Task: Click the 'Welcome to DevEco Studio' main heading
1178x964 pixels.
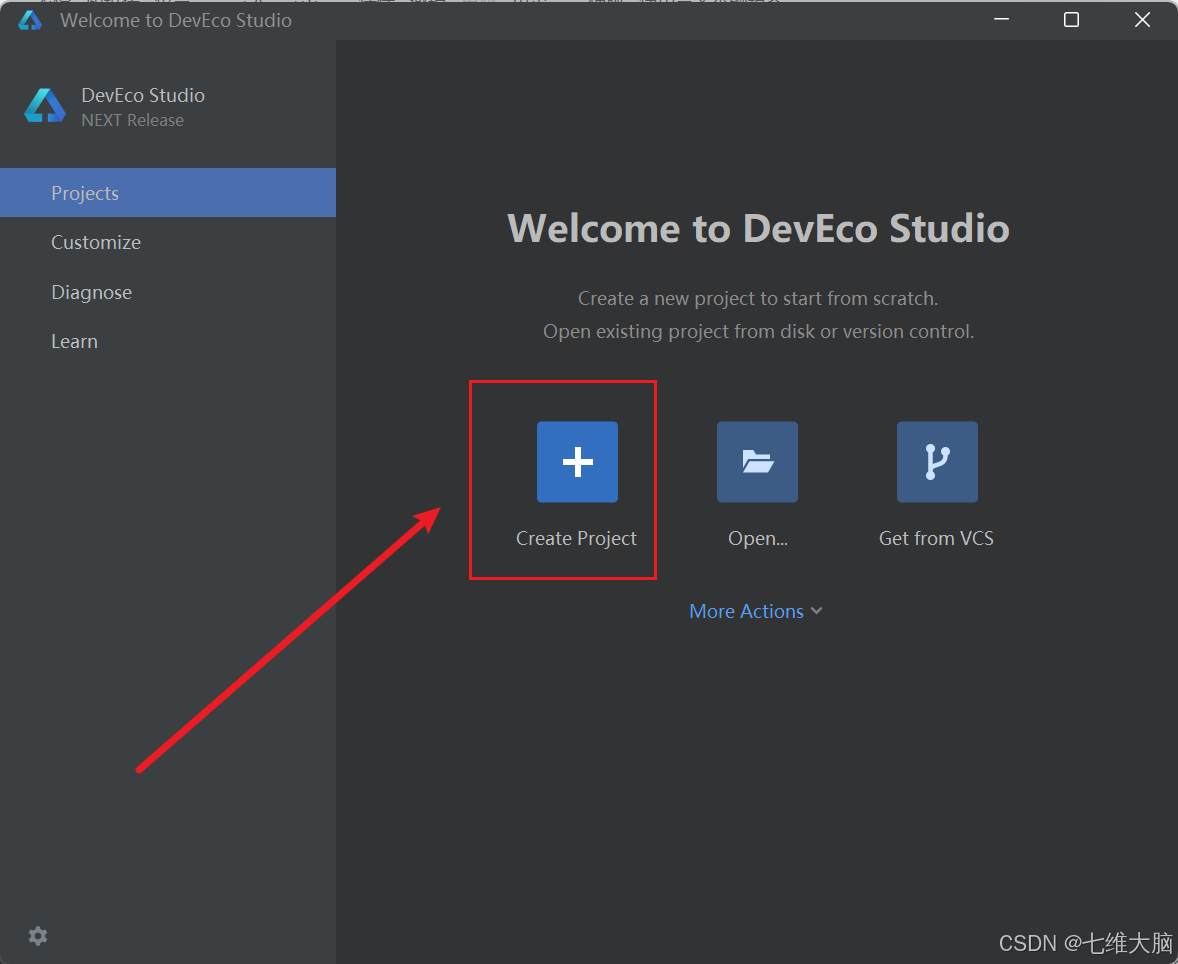Action: 758,228
